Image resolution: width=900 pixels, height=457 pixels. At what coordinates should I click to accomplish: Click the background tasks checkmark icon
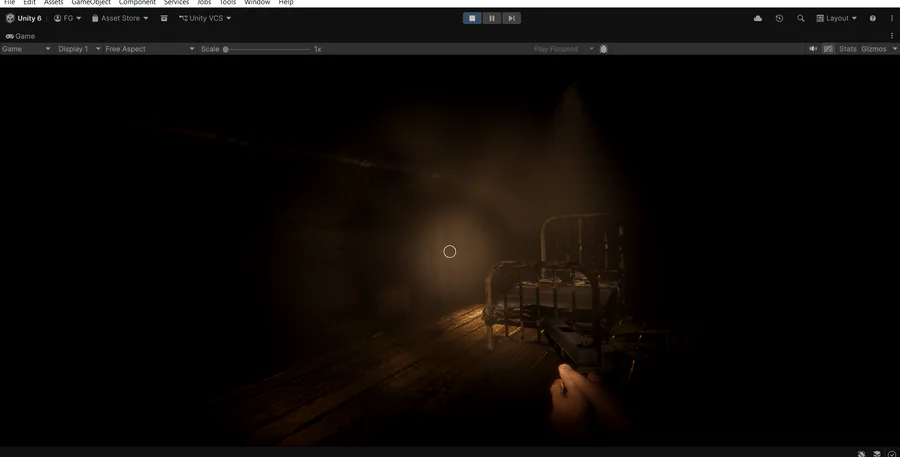pyautogui.click(x=891, y=454)
